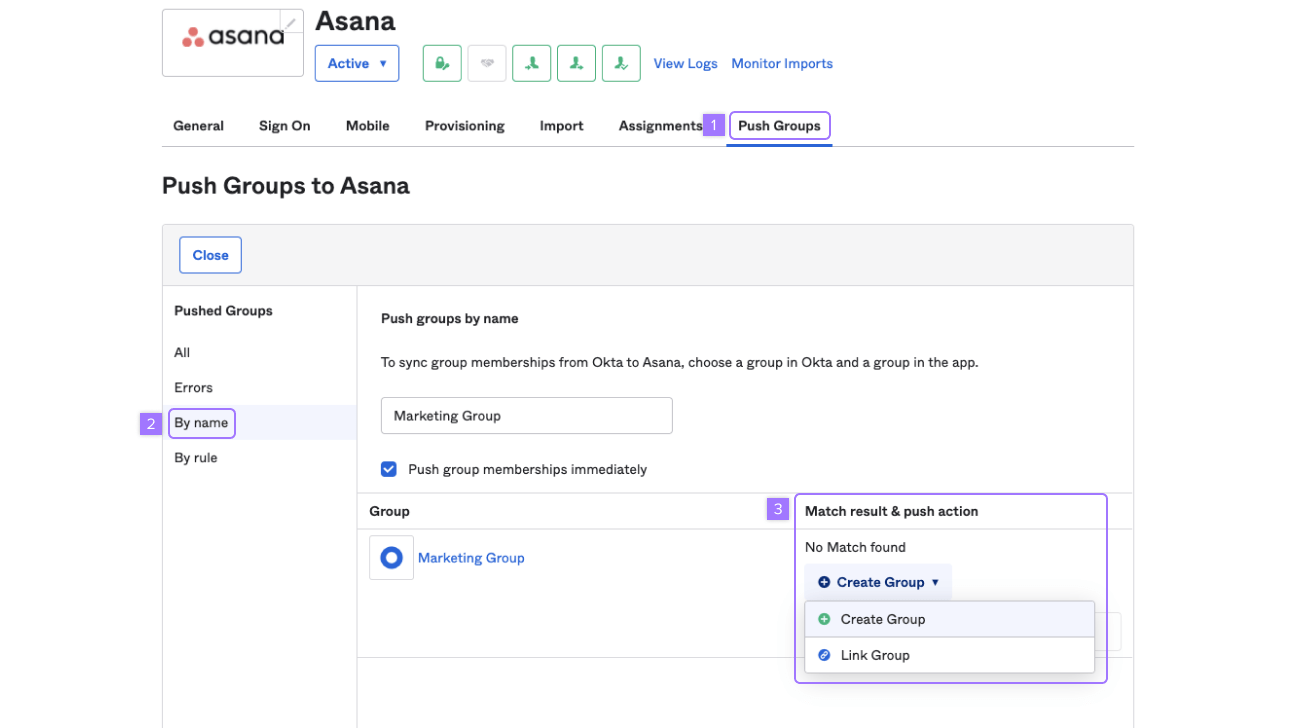
Task: Select the By name option
Action: [x=202, y=423]
